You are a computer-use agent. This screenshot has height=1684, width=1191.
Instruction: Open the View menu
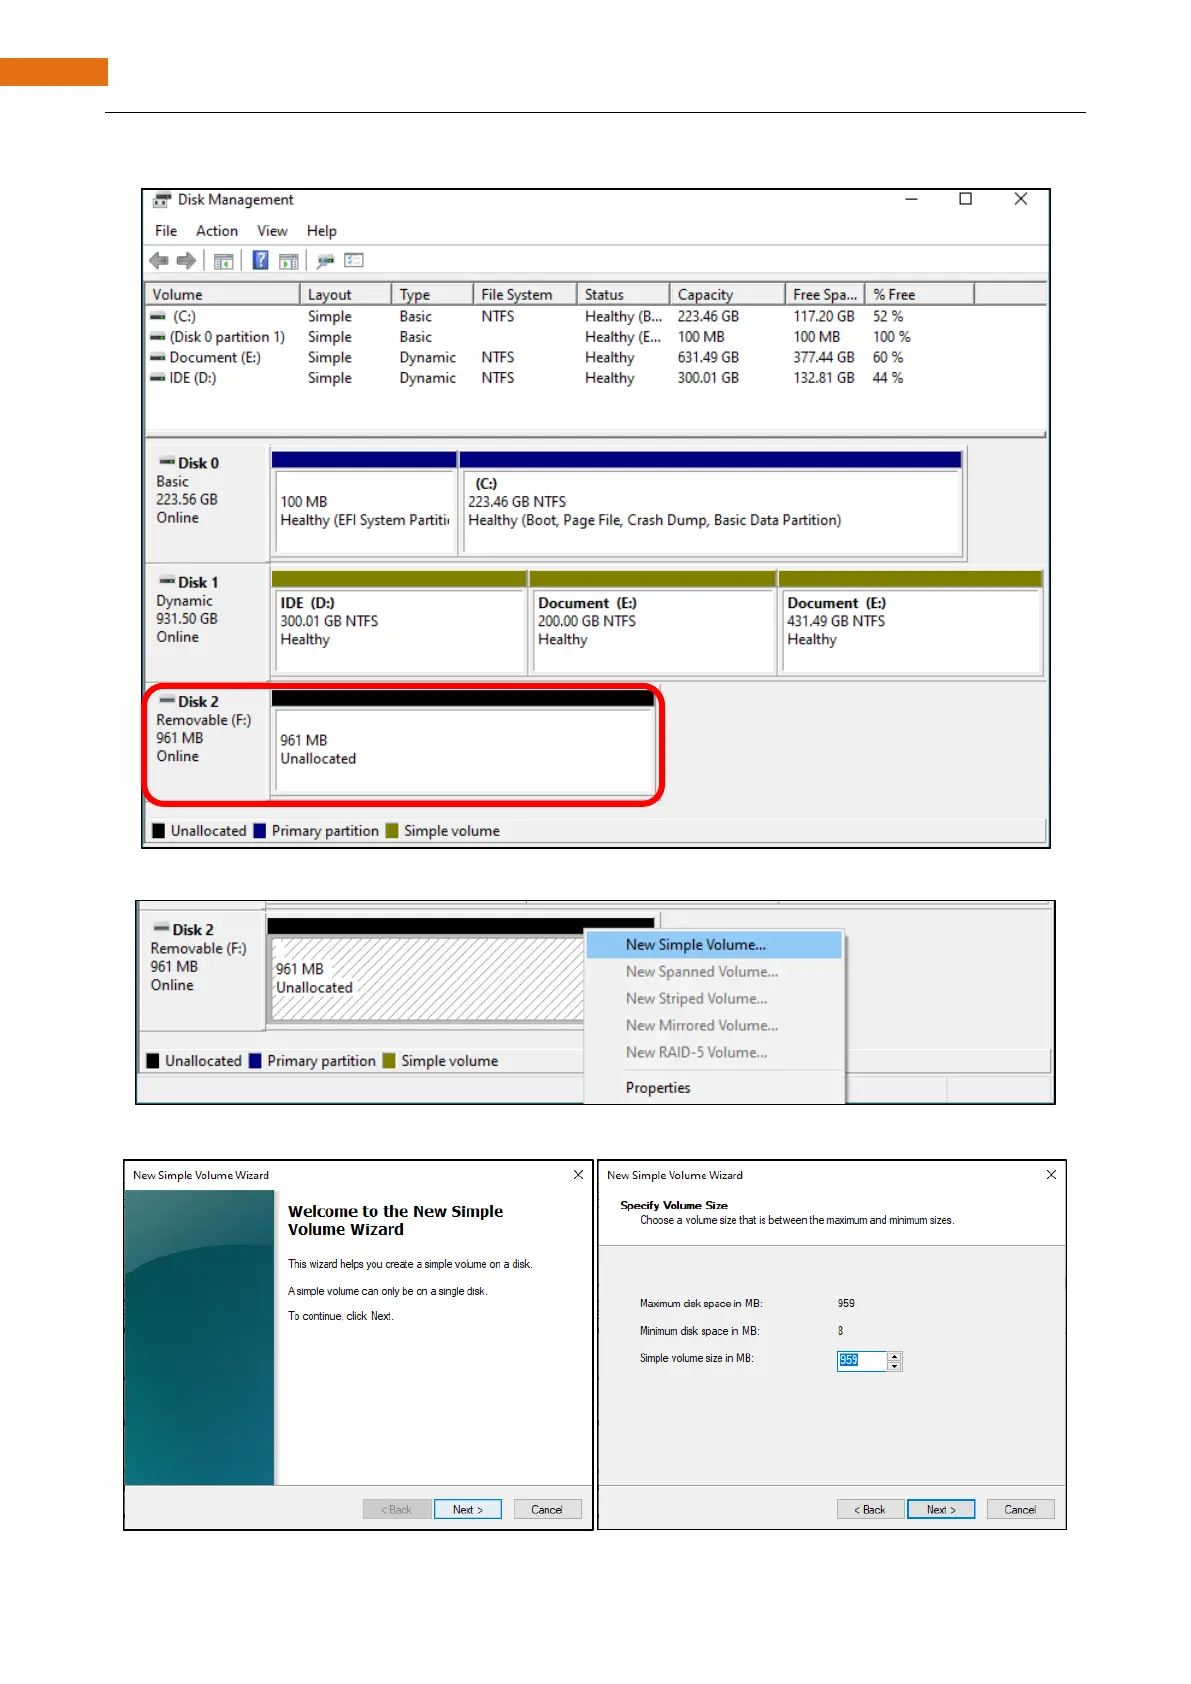[272, 231]
